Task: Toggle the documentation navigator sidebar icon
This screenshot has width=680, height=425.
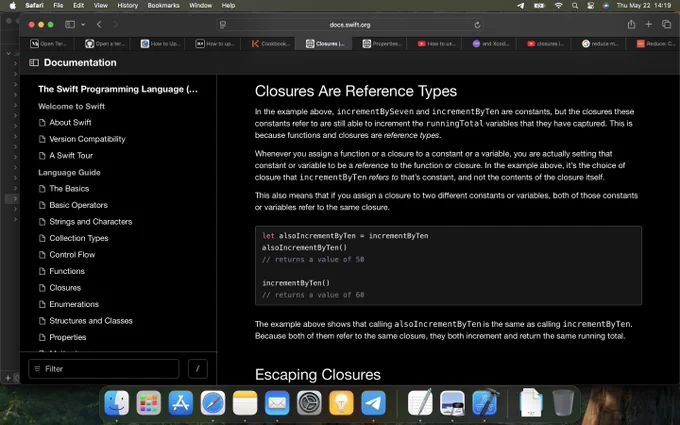Action: pos(34,62)
